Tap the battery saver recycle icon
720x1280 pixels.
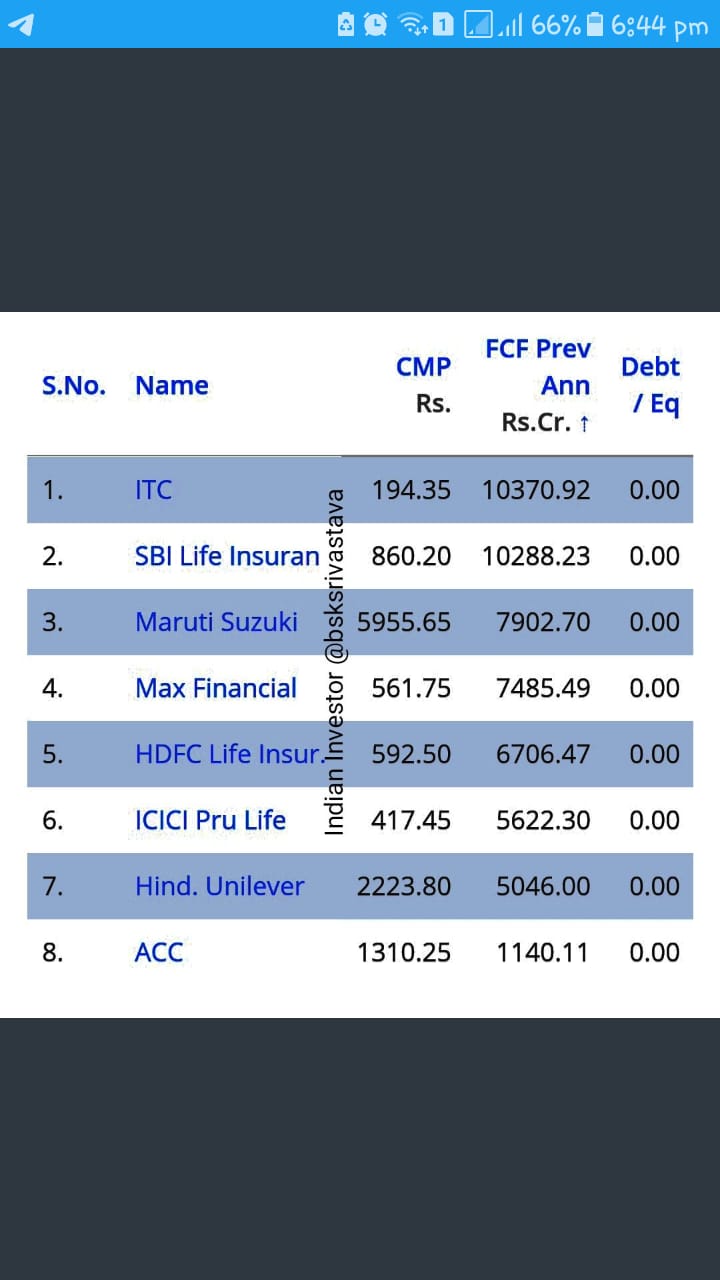click(346, 24)
